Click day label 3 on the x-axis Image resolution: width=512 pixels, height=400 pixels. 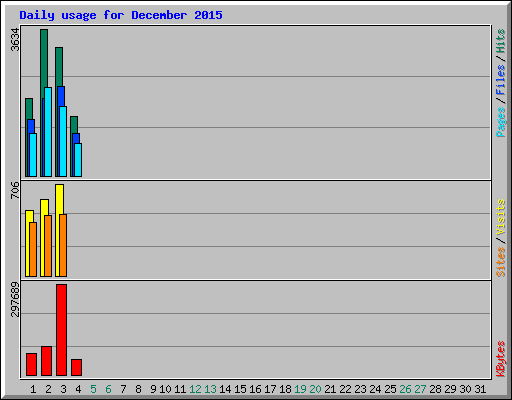click(x=63, y=389)
